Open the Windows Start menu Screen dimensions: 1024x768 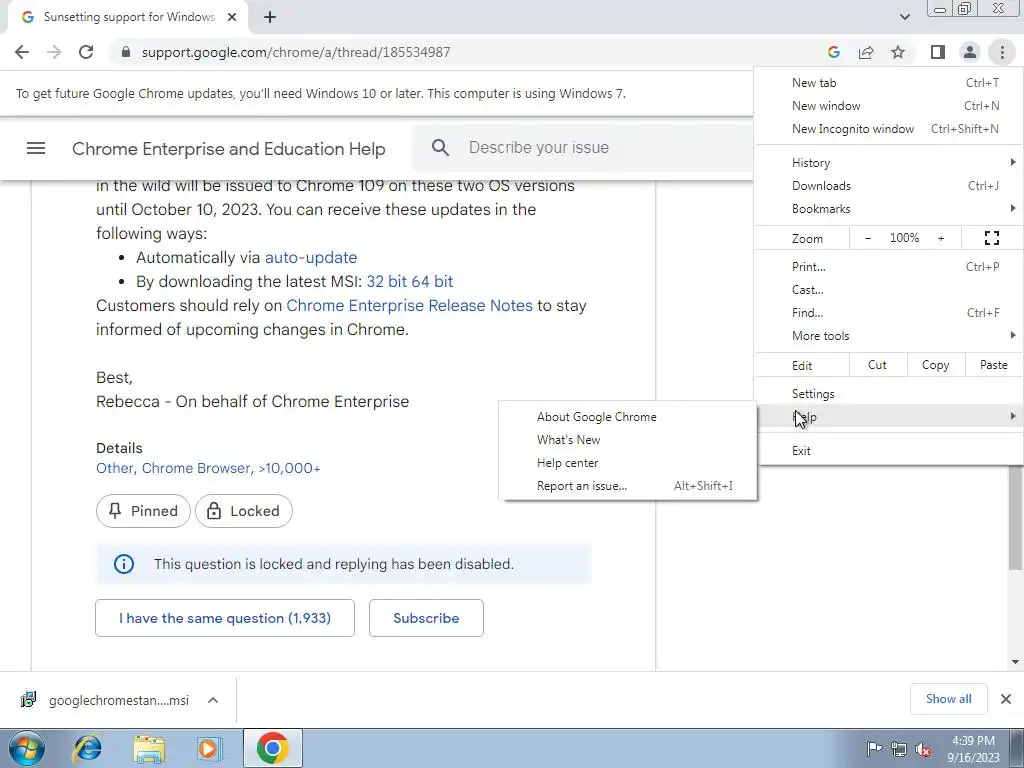27,748
